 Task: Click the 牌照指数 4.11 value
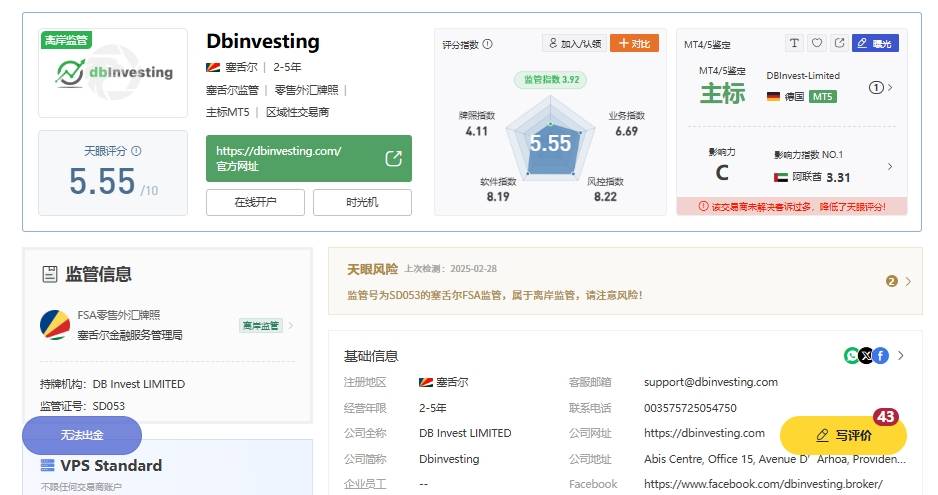[x=476, y=131]
